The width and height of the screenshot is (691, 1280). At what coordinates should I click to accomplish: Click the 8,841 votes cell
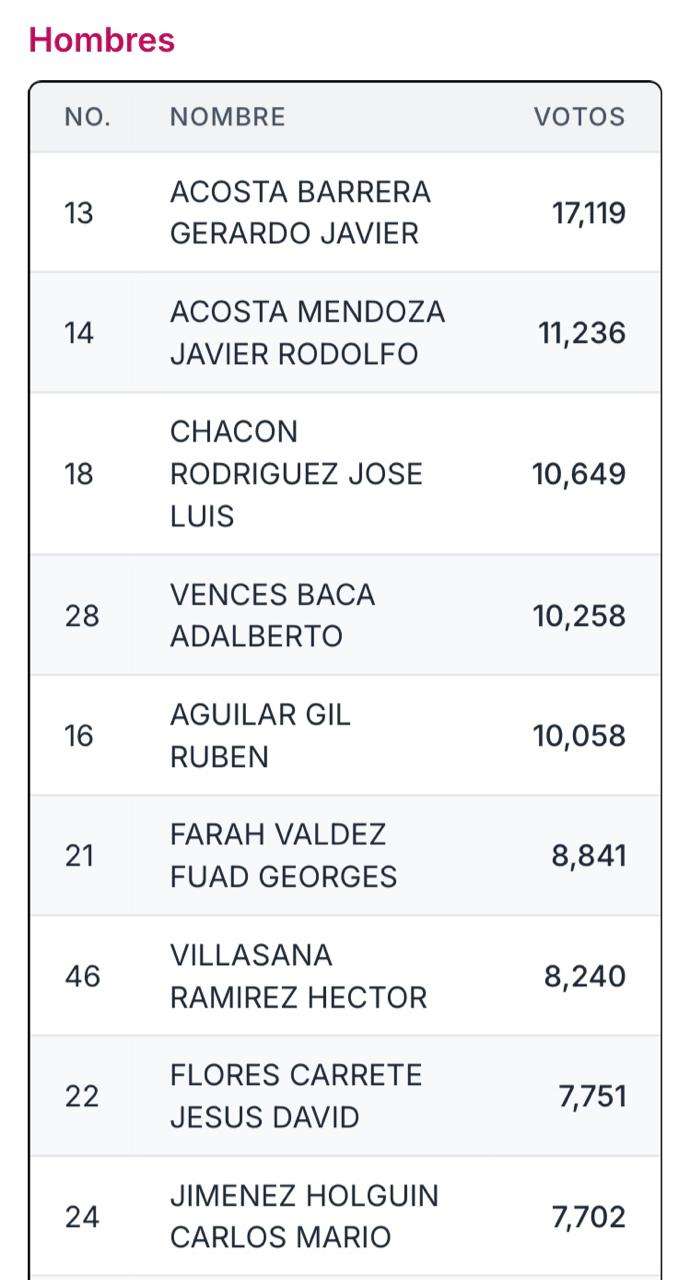click(x=588, y=856)
